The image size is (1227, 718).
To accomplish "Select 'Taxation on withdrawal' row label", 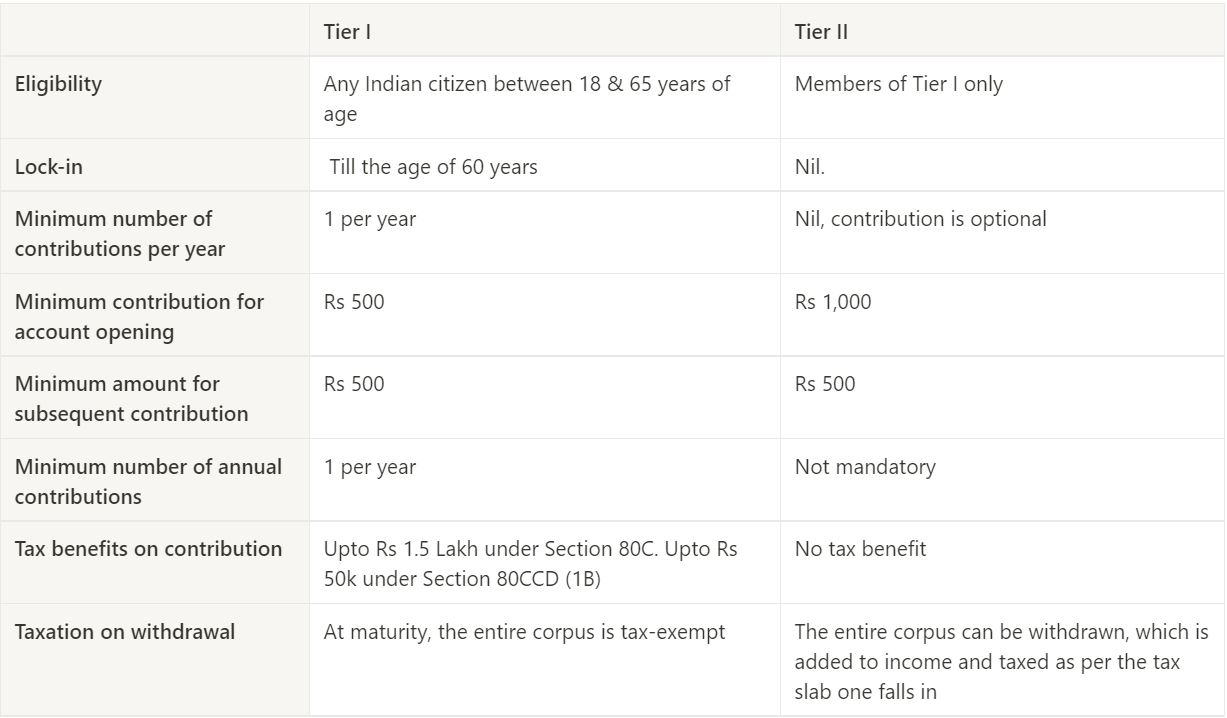I will click(125, 632).
